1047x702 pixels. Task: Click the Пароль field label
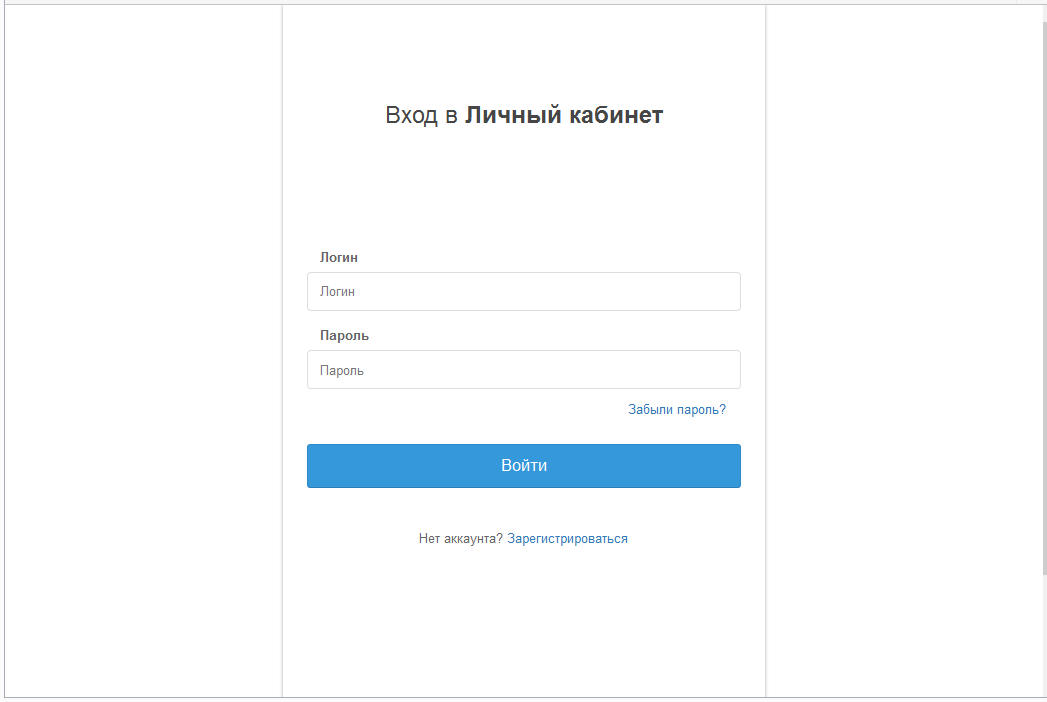[344, 336]
